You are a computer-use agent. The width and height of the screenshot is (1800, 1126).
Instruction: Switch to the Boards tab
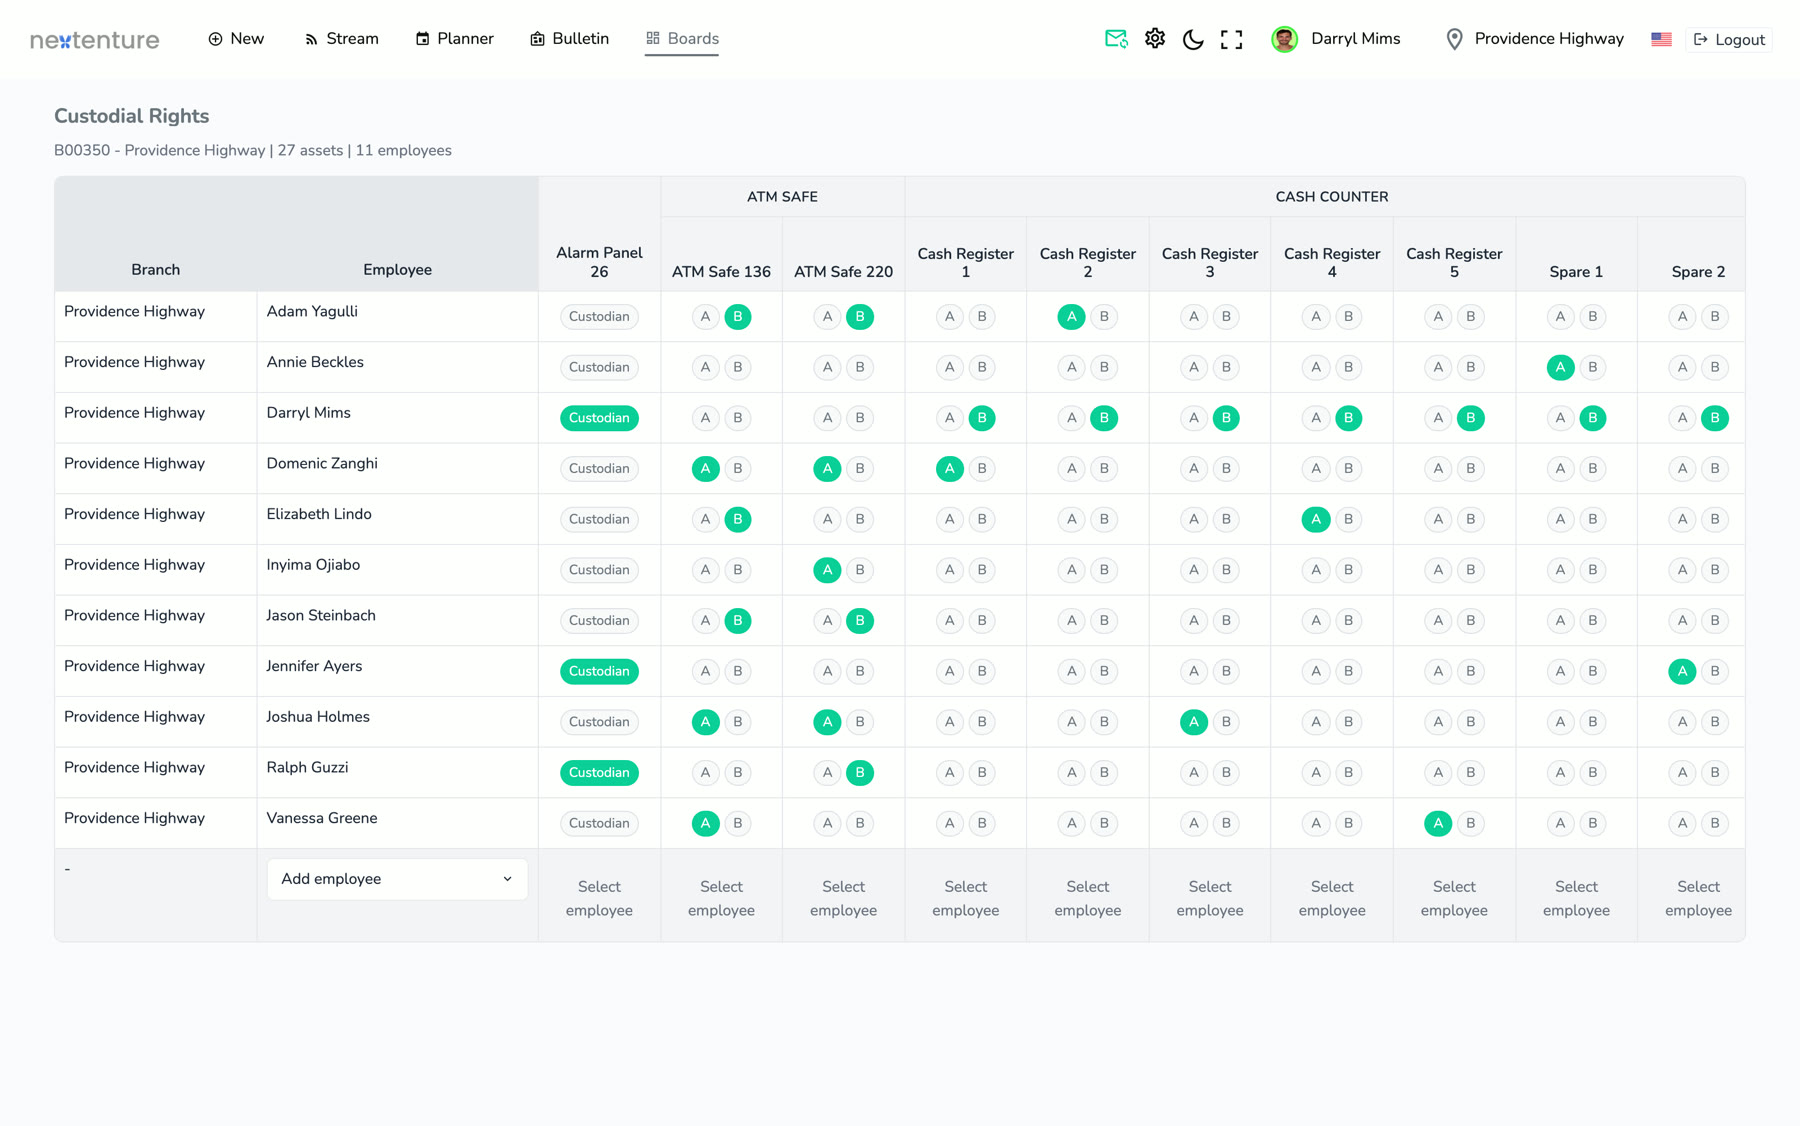pyautogui.click(x=682, y=39)
